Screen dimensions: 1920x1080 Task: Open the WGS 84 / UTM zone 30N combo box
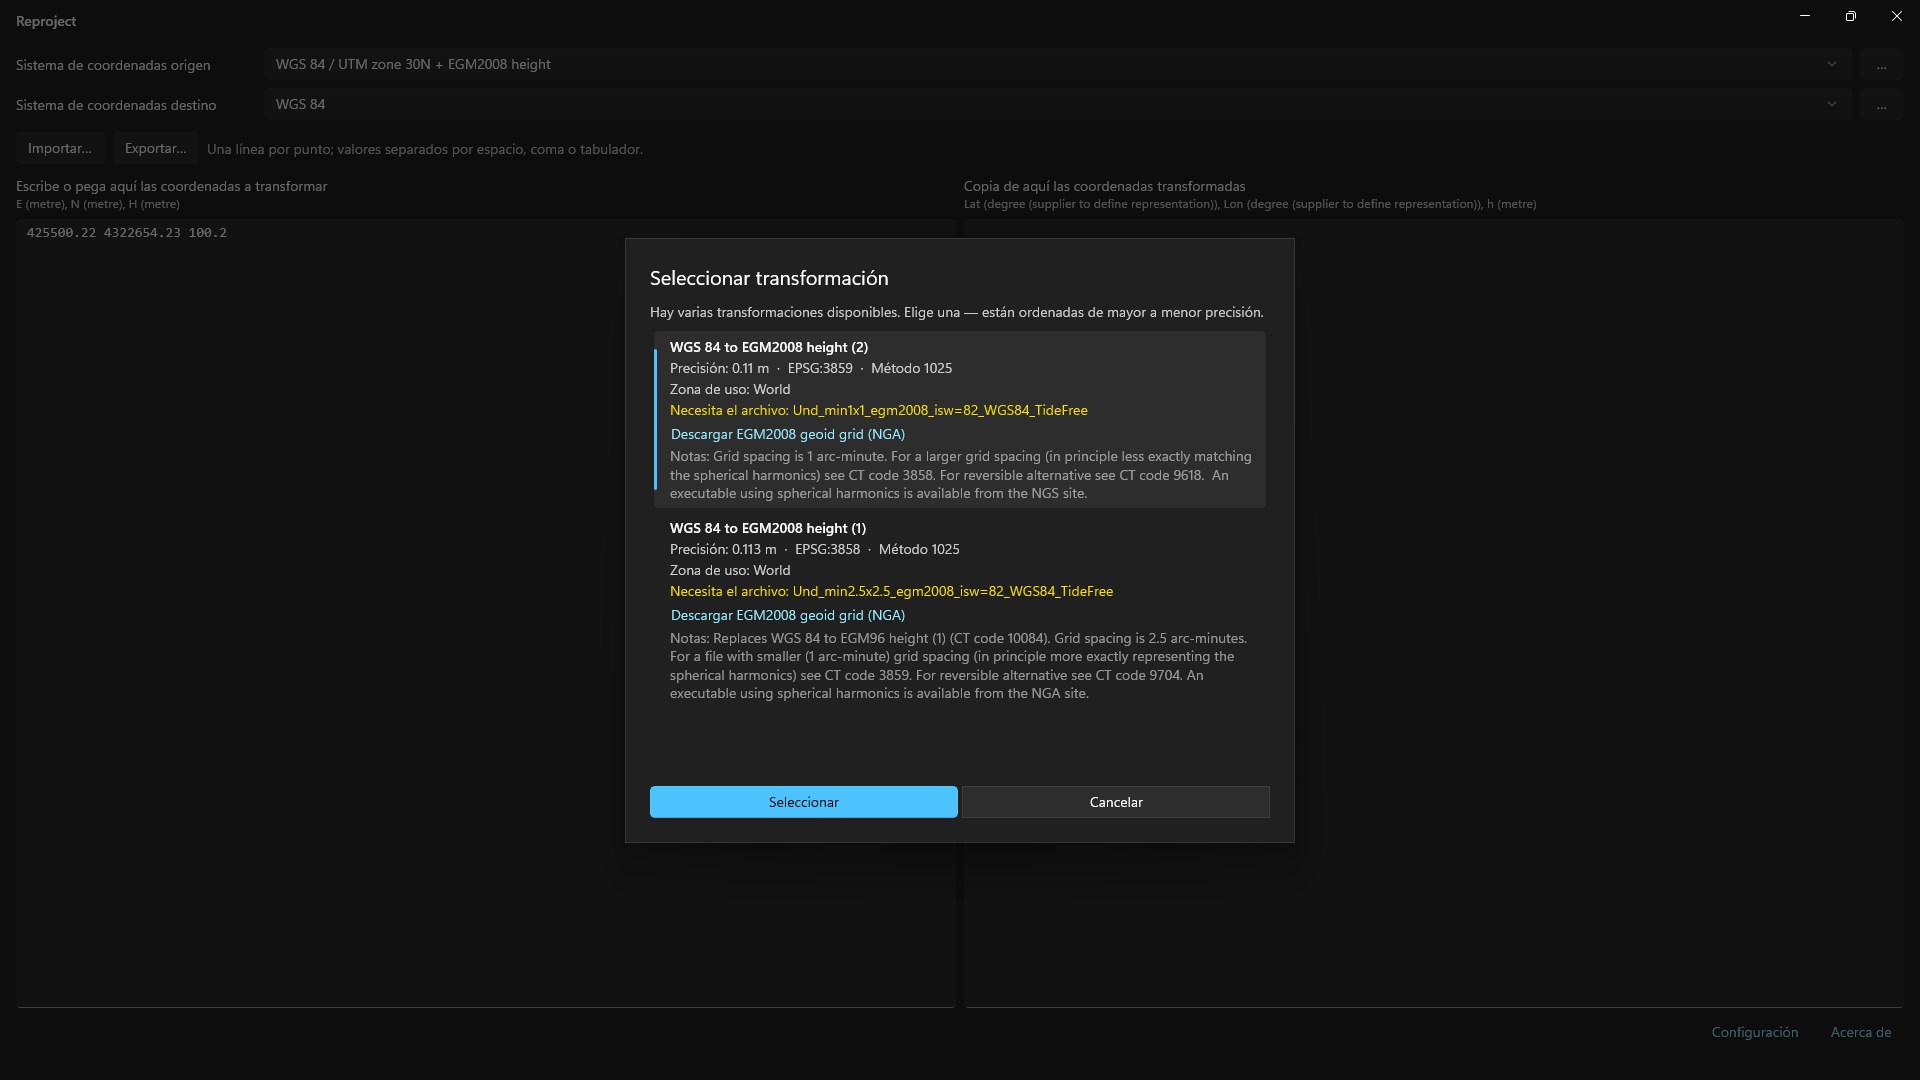pyautogui.click(x=1058, y=64)
